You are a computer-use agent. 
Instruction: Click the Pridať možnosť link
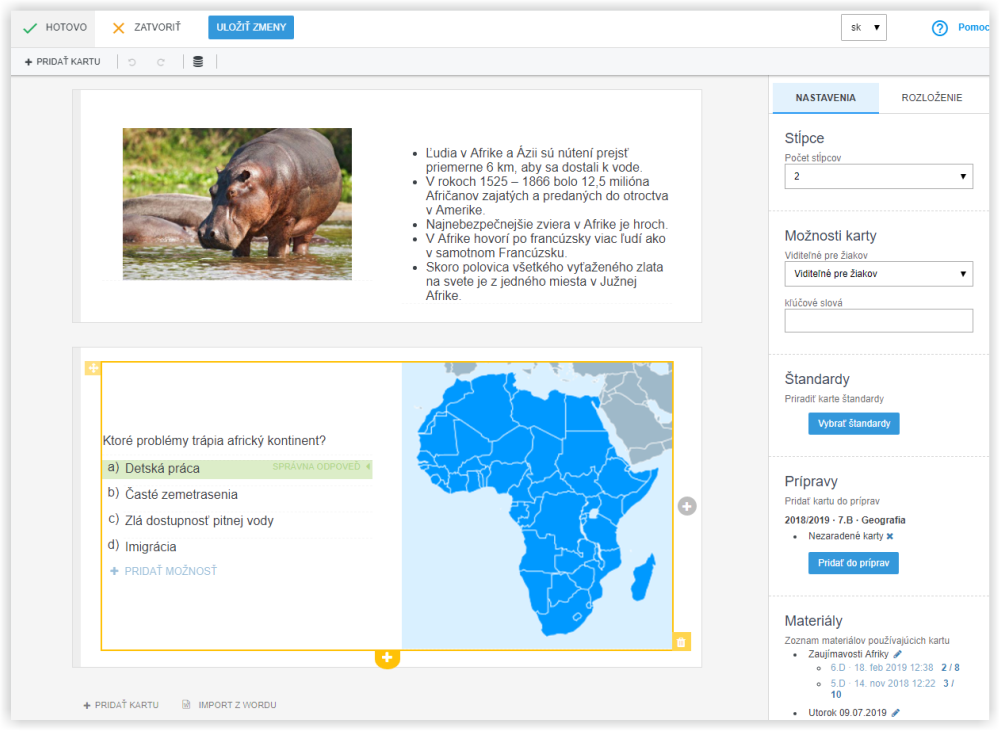(170, 571)
